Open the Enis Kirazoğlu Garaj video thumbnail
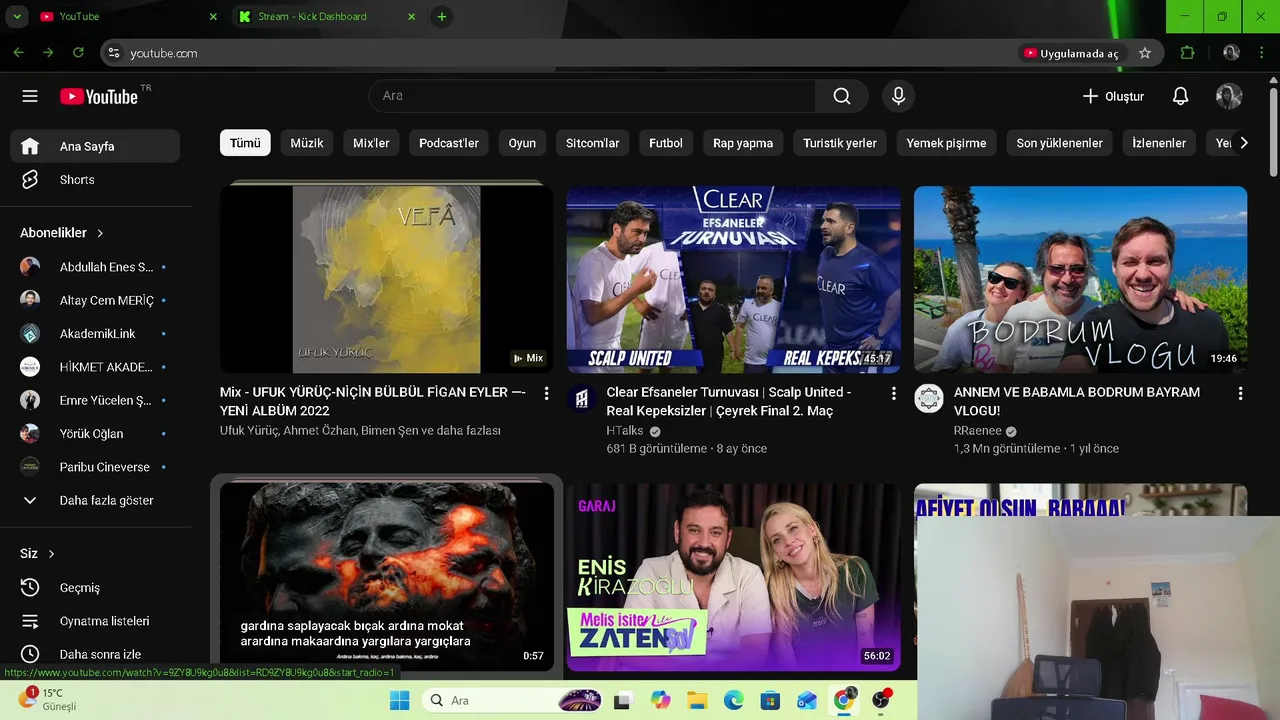This screenshot has height=720, width=1280. pos(733,577)
